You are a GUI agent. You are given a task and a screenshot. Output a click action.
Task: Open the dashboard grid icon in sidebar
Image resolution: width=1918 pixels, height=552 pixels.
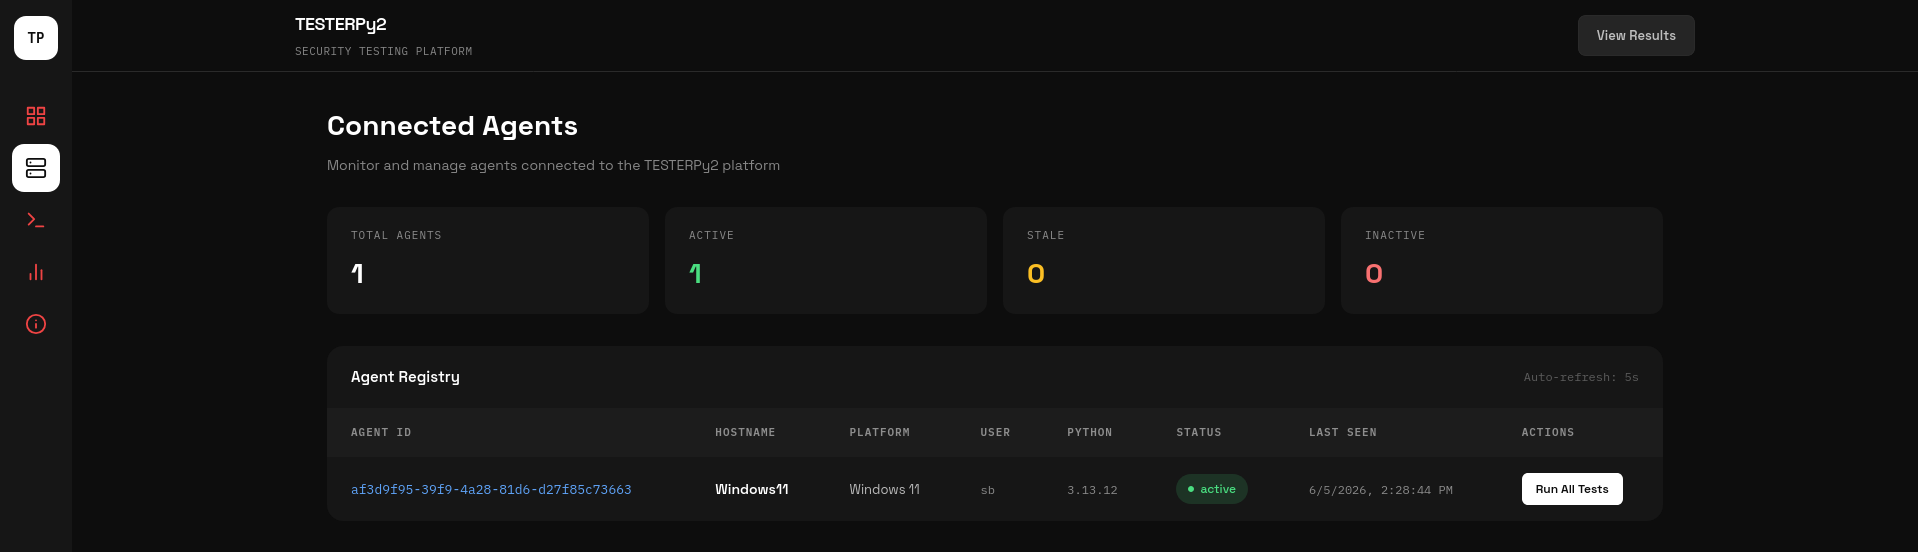(x=36, y=116)
